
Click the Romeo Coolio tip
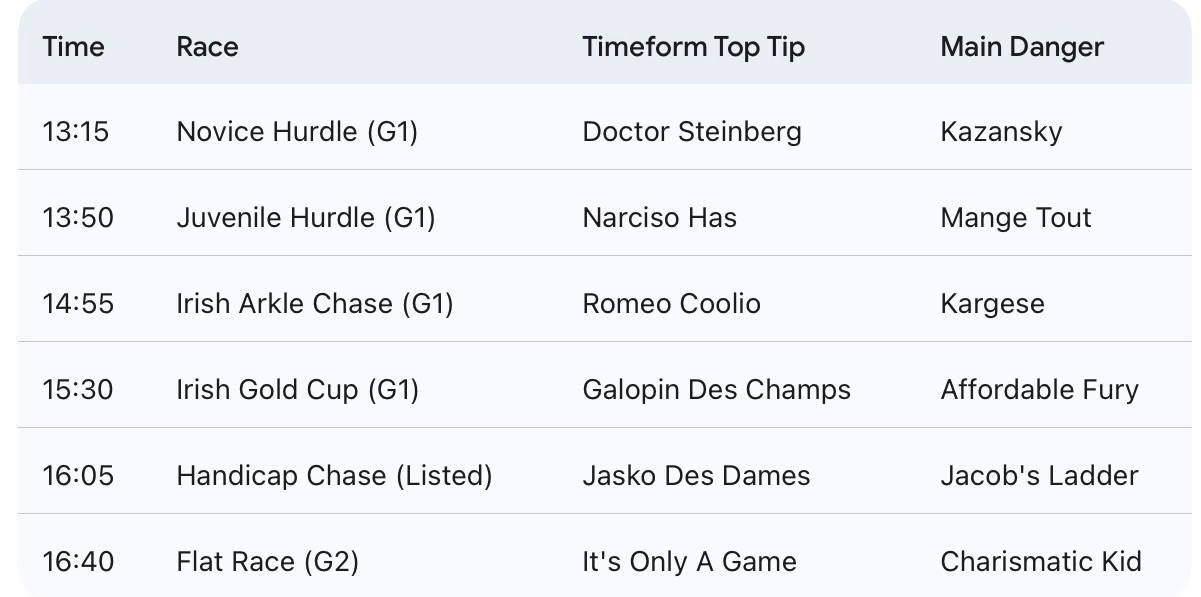(x=671, y=304)
